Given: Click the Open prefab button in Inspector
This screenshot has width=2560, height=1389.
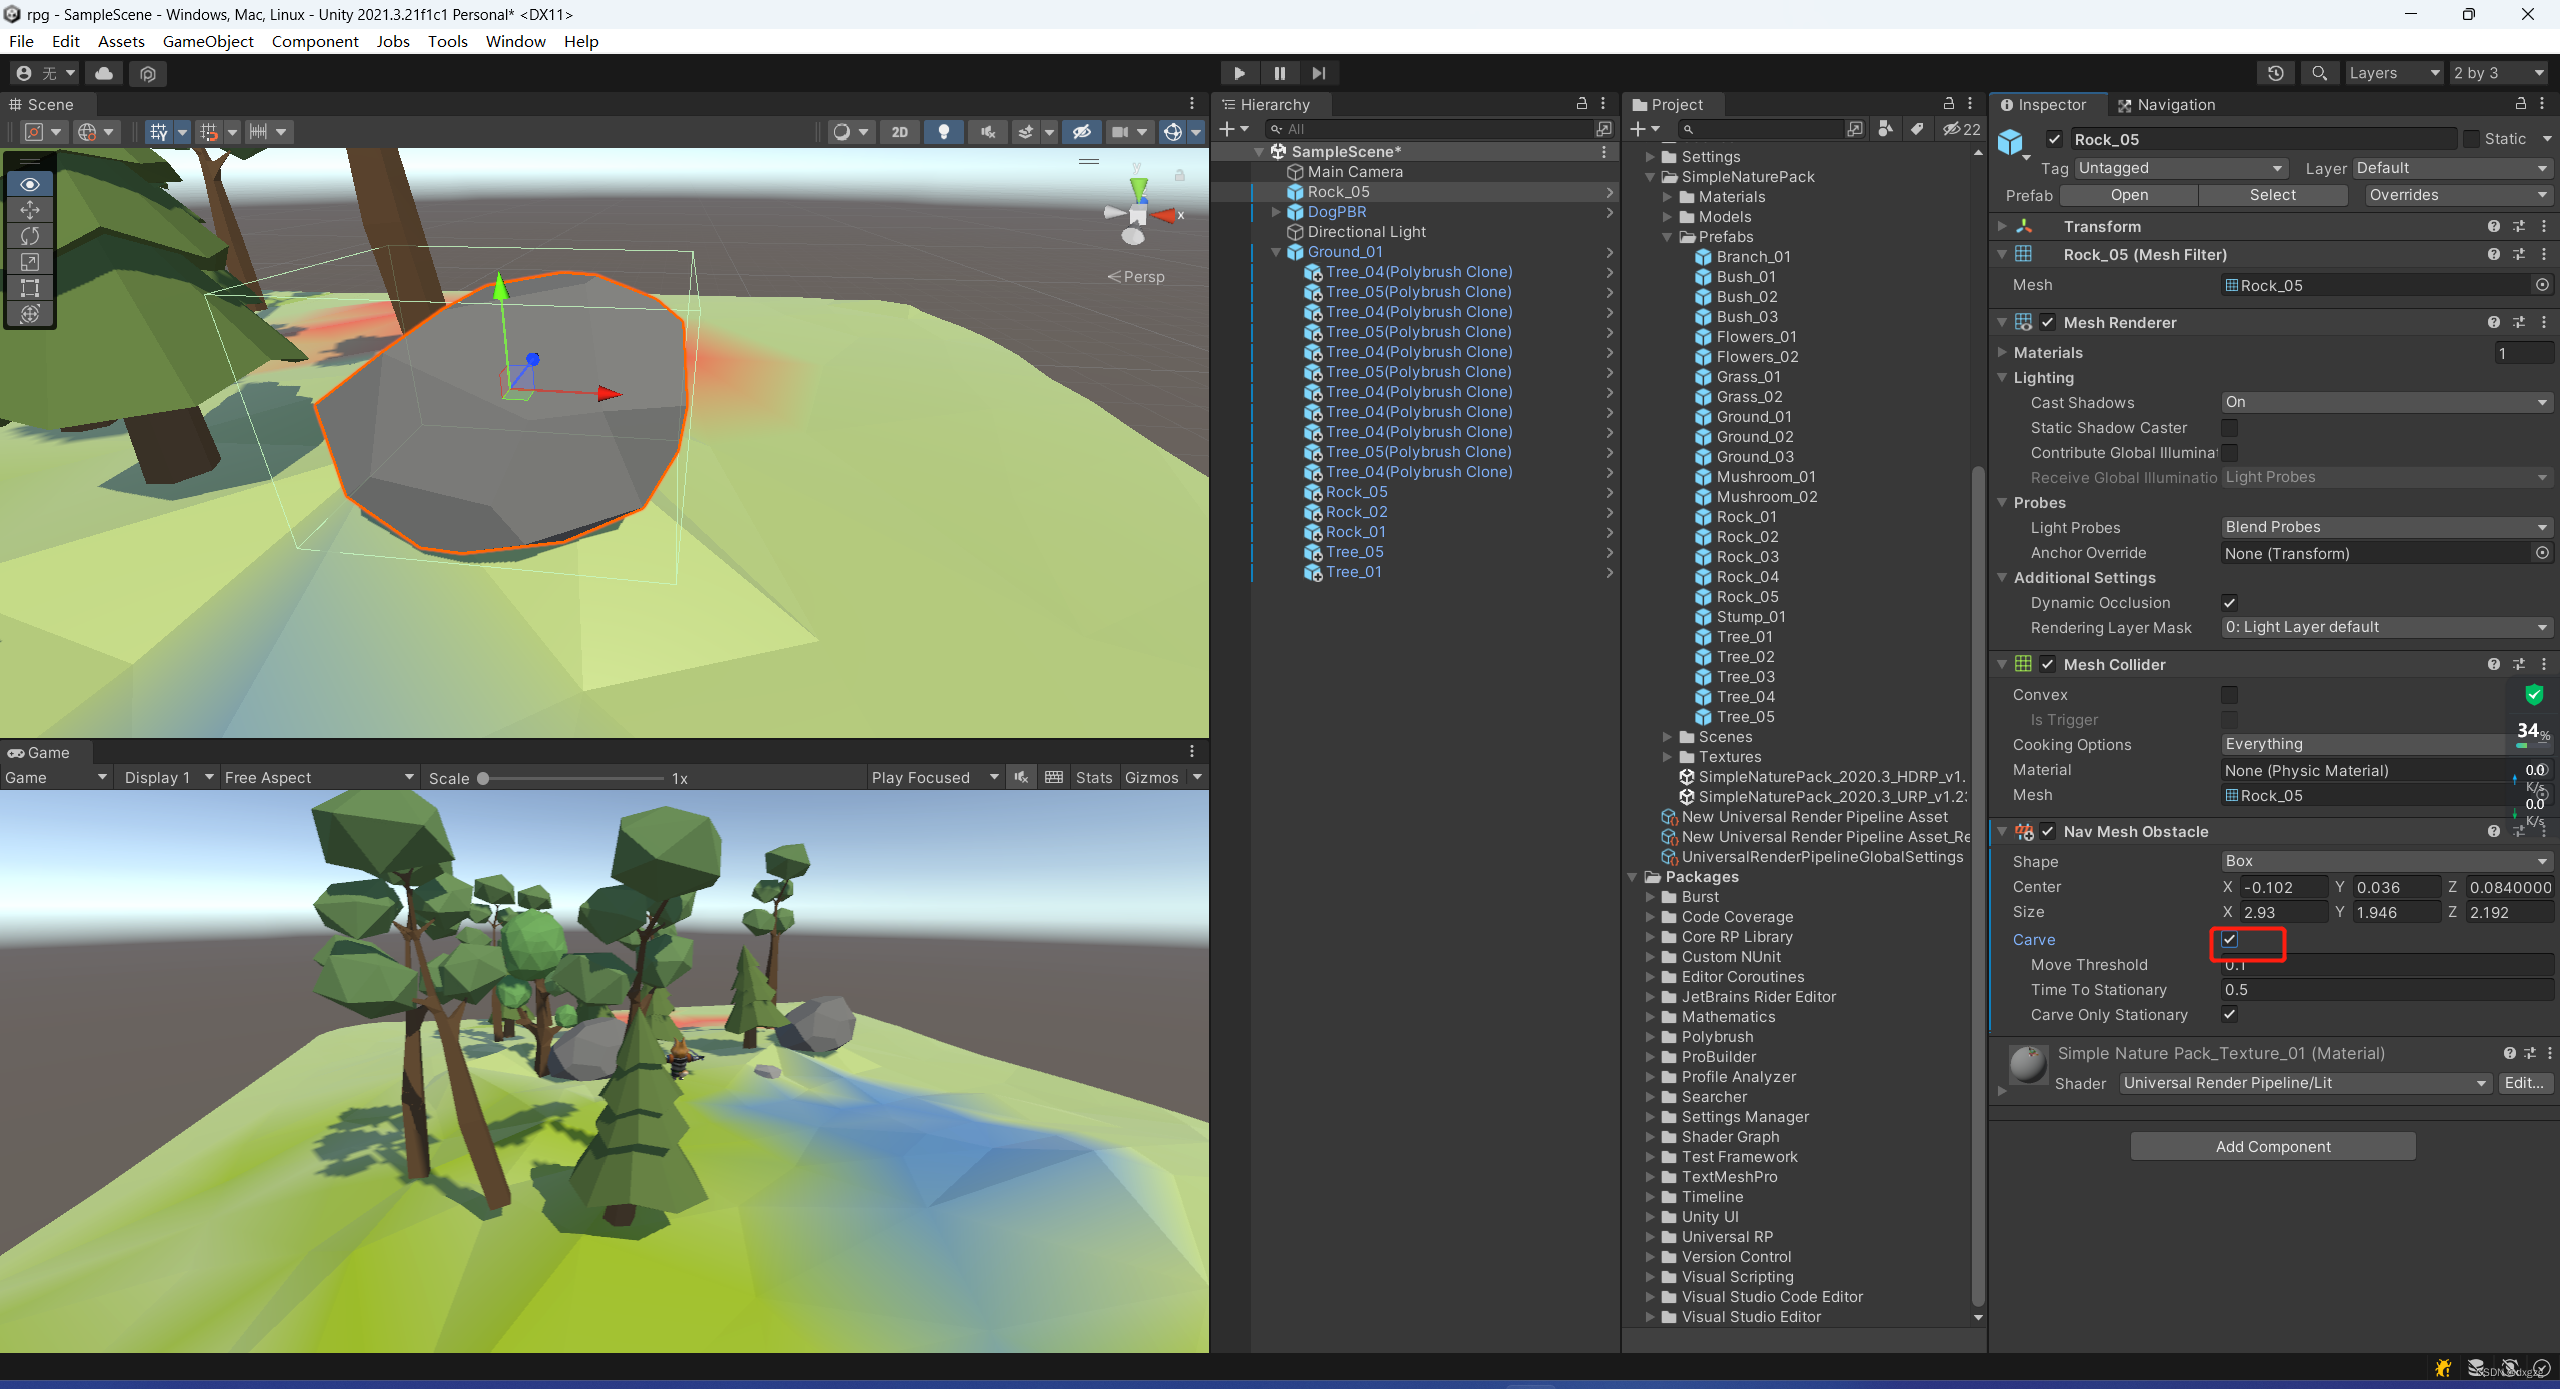Looking at the screenshot, I should coord(2126,193).
